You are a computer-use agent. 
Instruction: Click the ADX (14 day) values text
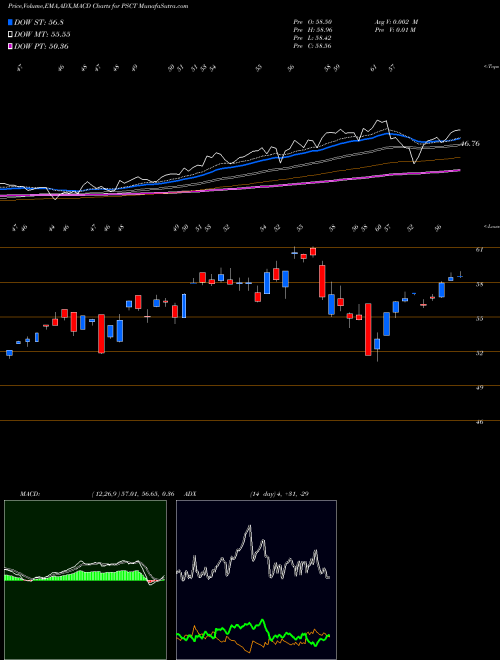point(279,494)
